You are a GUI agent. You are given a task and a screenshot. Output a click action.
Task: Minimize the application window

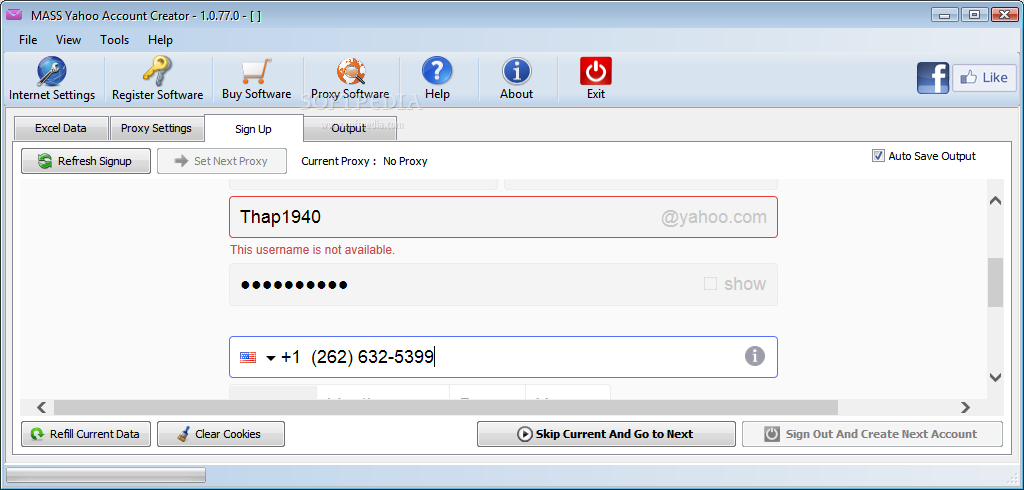[944, 14]
